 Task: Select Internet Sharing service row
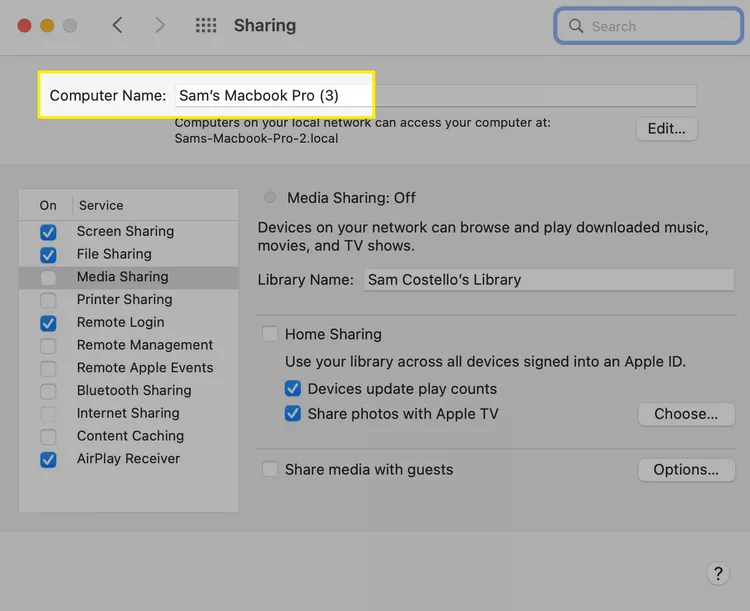(x=128, y=413)
